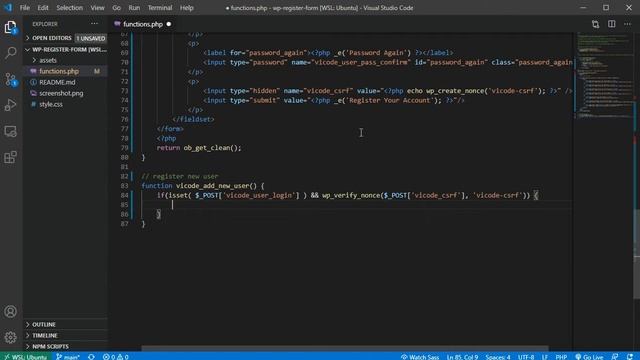This screenshot has width=640, height=360.
Task: Open notifications bell in status bar
Action: [x=631, y=357]
